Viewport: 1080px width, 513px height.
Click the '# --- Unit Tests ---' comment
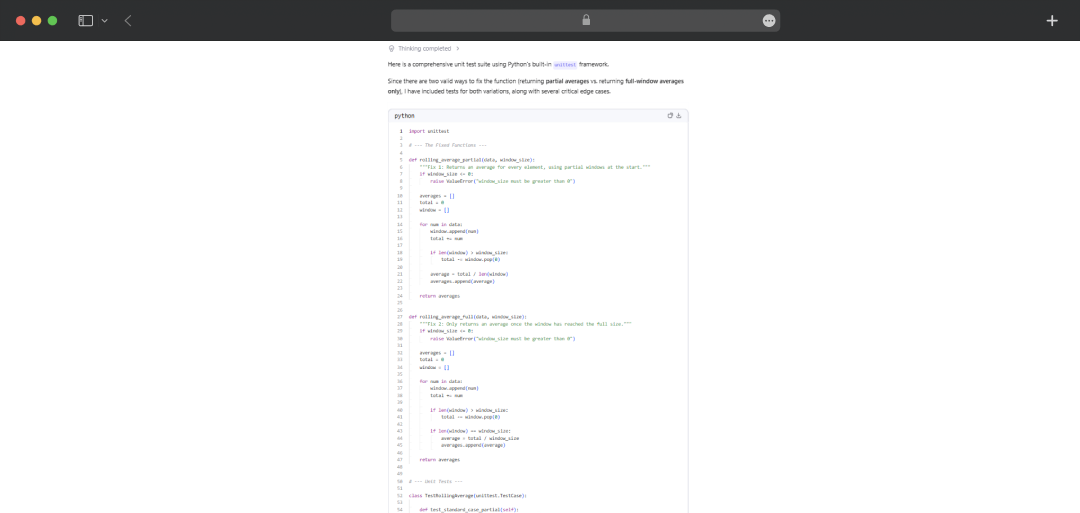[435, 481]
